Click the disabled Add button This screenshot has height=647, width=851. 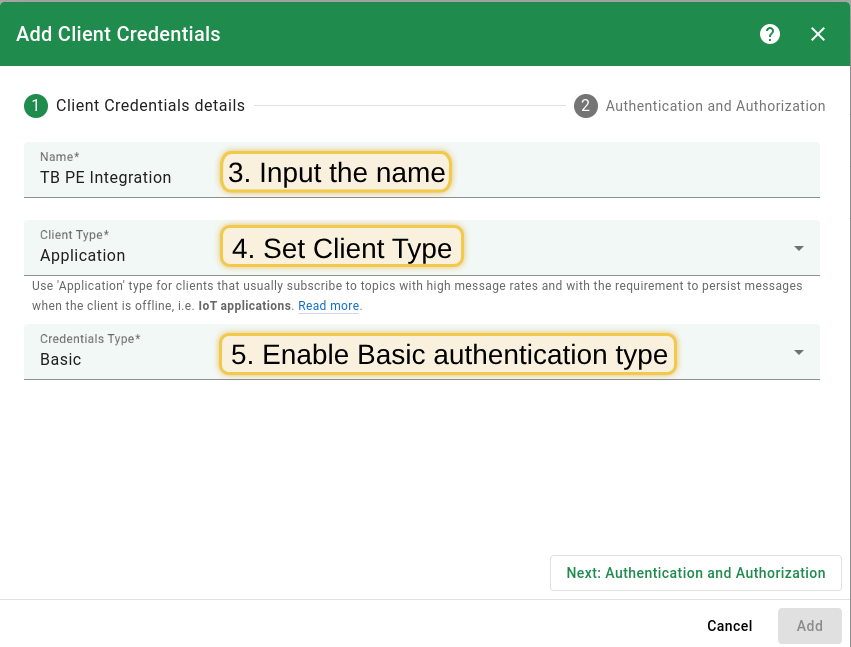coord(809,625)
